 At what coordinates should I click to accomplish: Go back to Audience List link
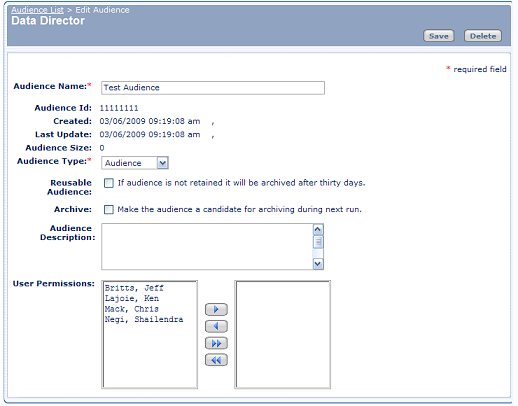pyautogui.click(x=37, y=10)
